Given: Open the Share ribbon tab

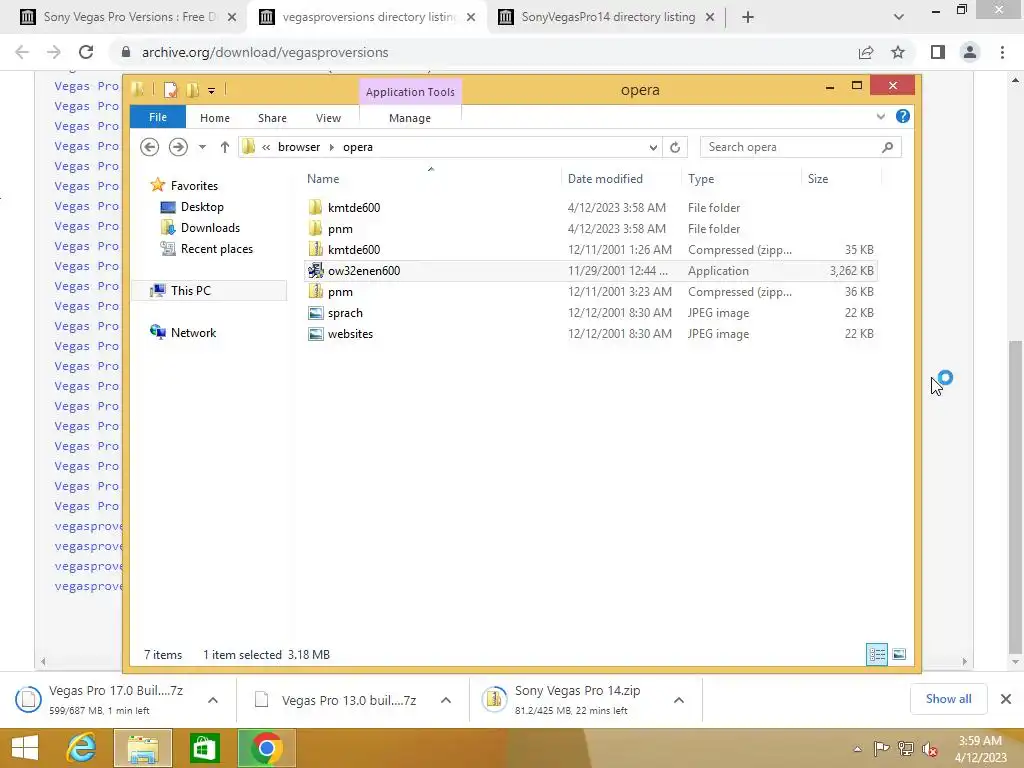Looking at the screenshot, I should tap(272, 118).
